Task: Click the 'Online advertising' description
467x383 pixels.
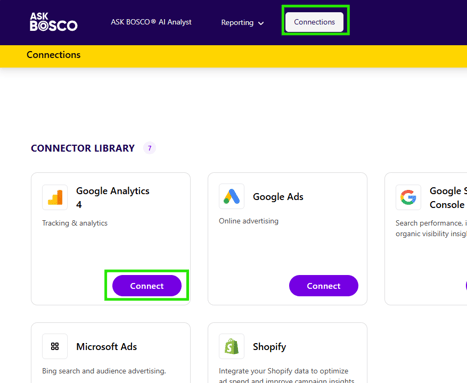Action: (x=248, y=221)
